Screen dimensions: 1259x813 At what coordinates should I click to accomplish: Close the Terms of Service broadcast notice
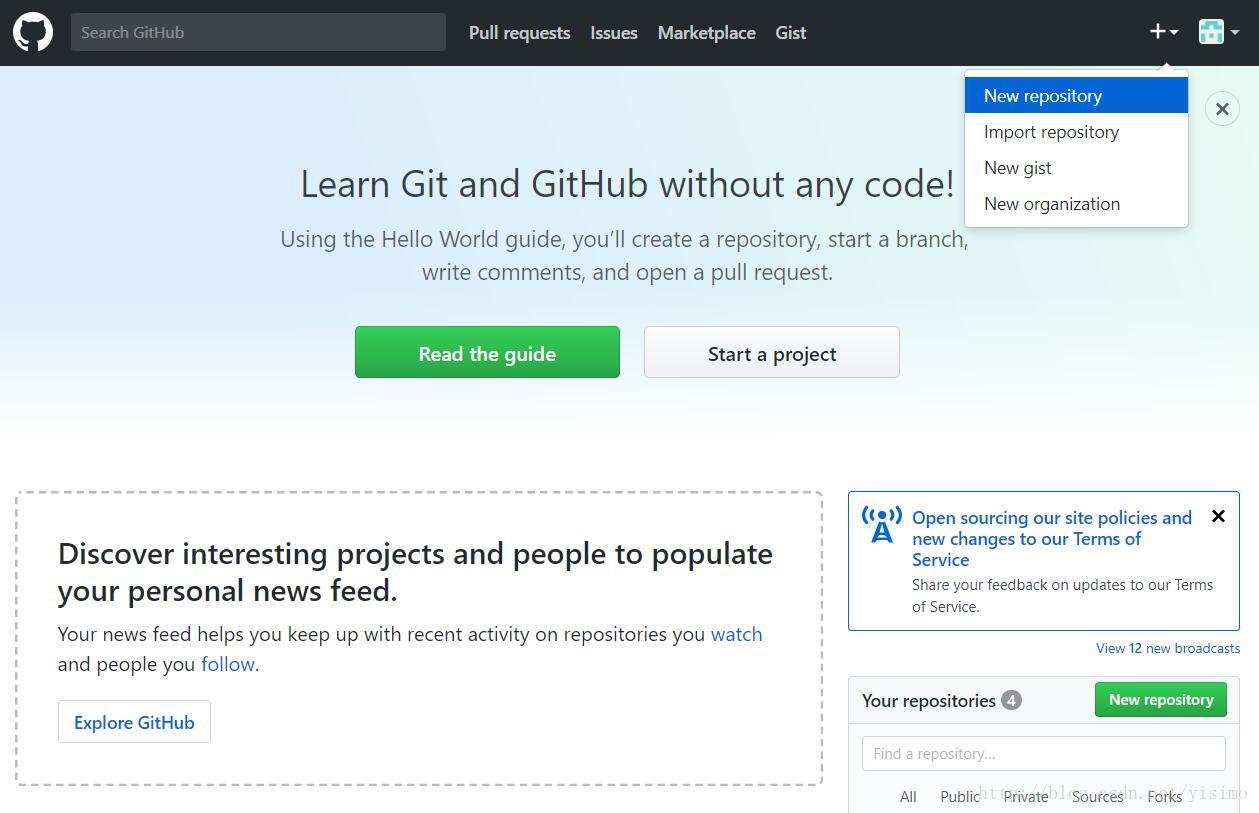tap(1218, 516)
